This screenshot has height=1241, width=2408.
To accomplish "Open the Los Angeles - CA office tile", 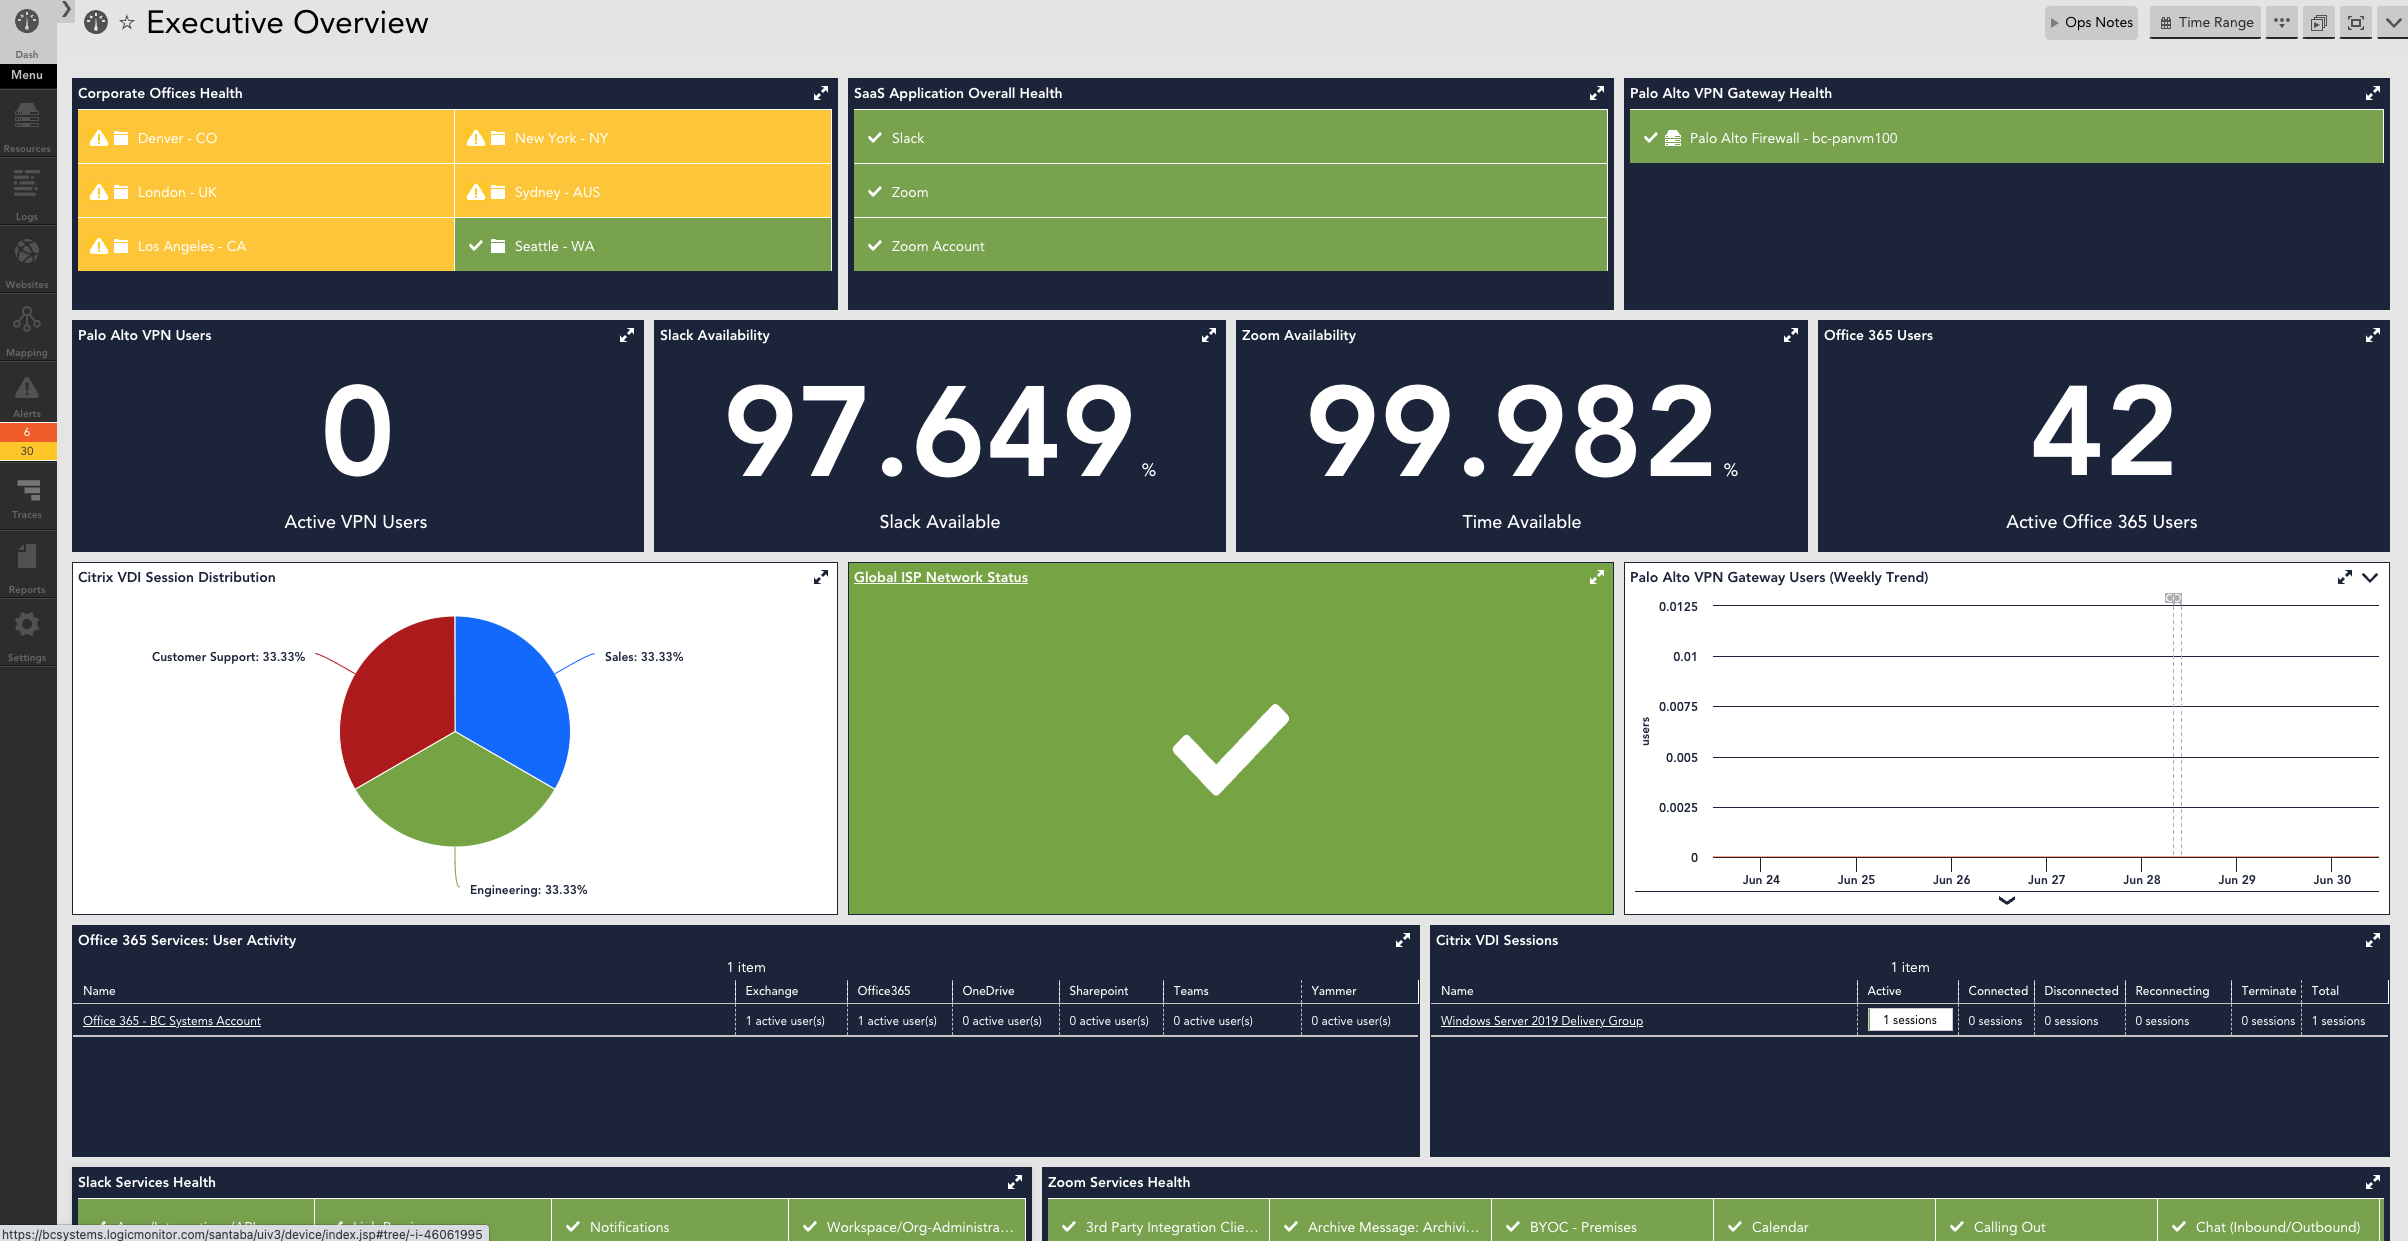I will pos(266,245).
